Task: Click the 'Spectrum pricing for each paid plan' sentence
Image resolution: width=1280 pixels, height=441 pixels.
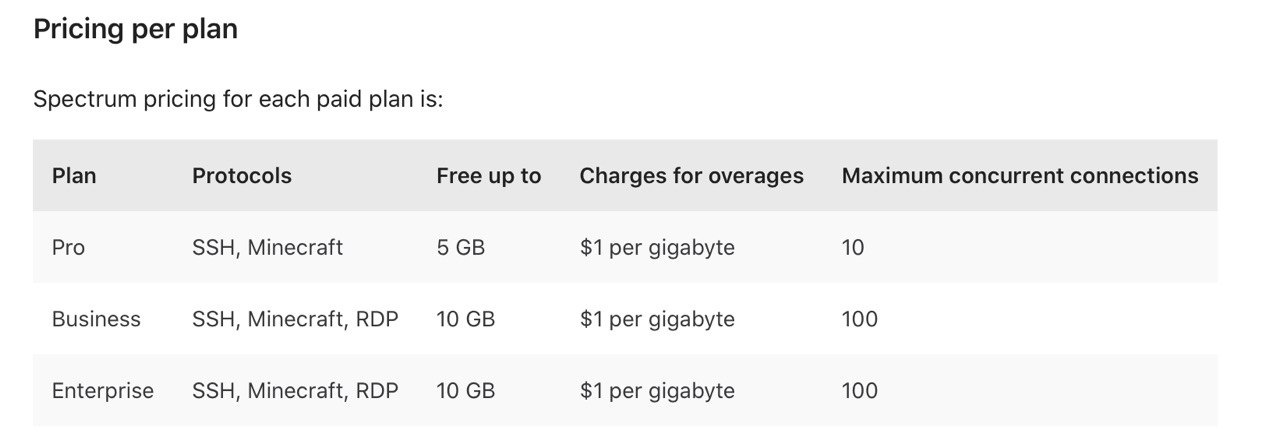Action: (x=238, y=100)
